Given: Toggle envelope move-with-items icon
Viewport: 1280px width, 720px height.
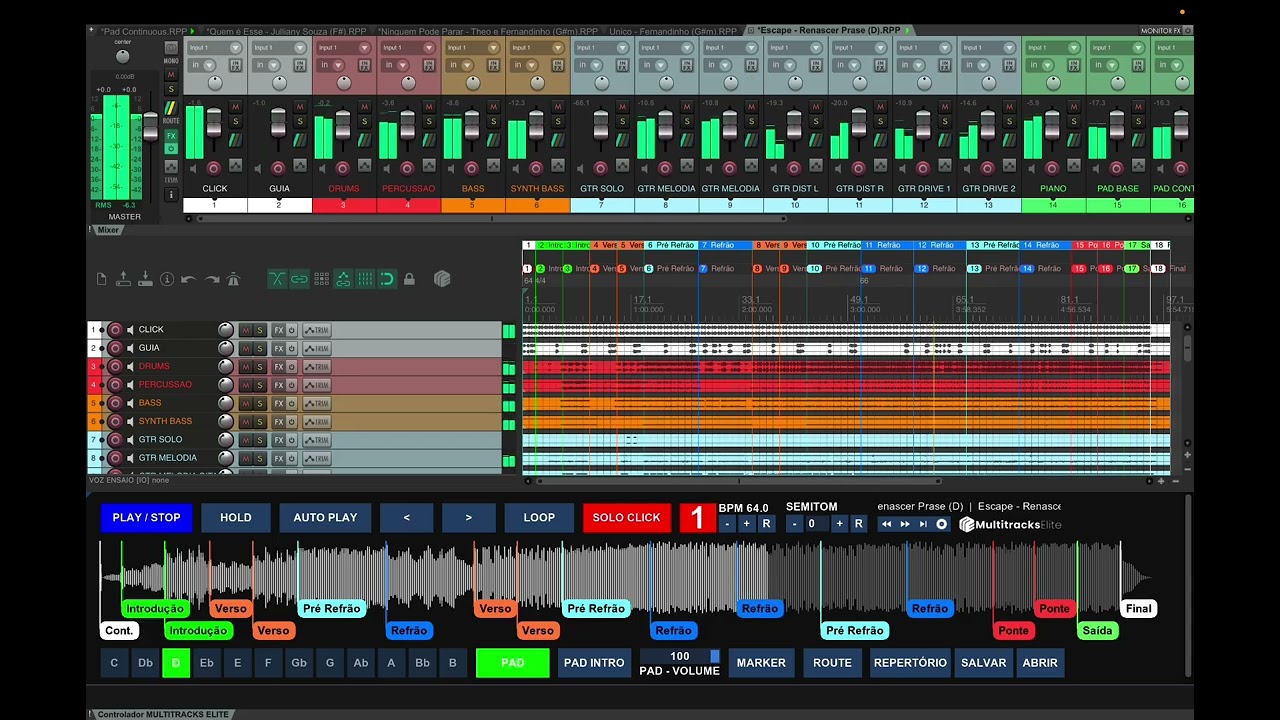Looking at the screenshot, I should click(343, 280).
